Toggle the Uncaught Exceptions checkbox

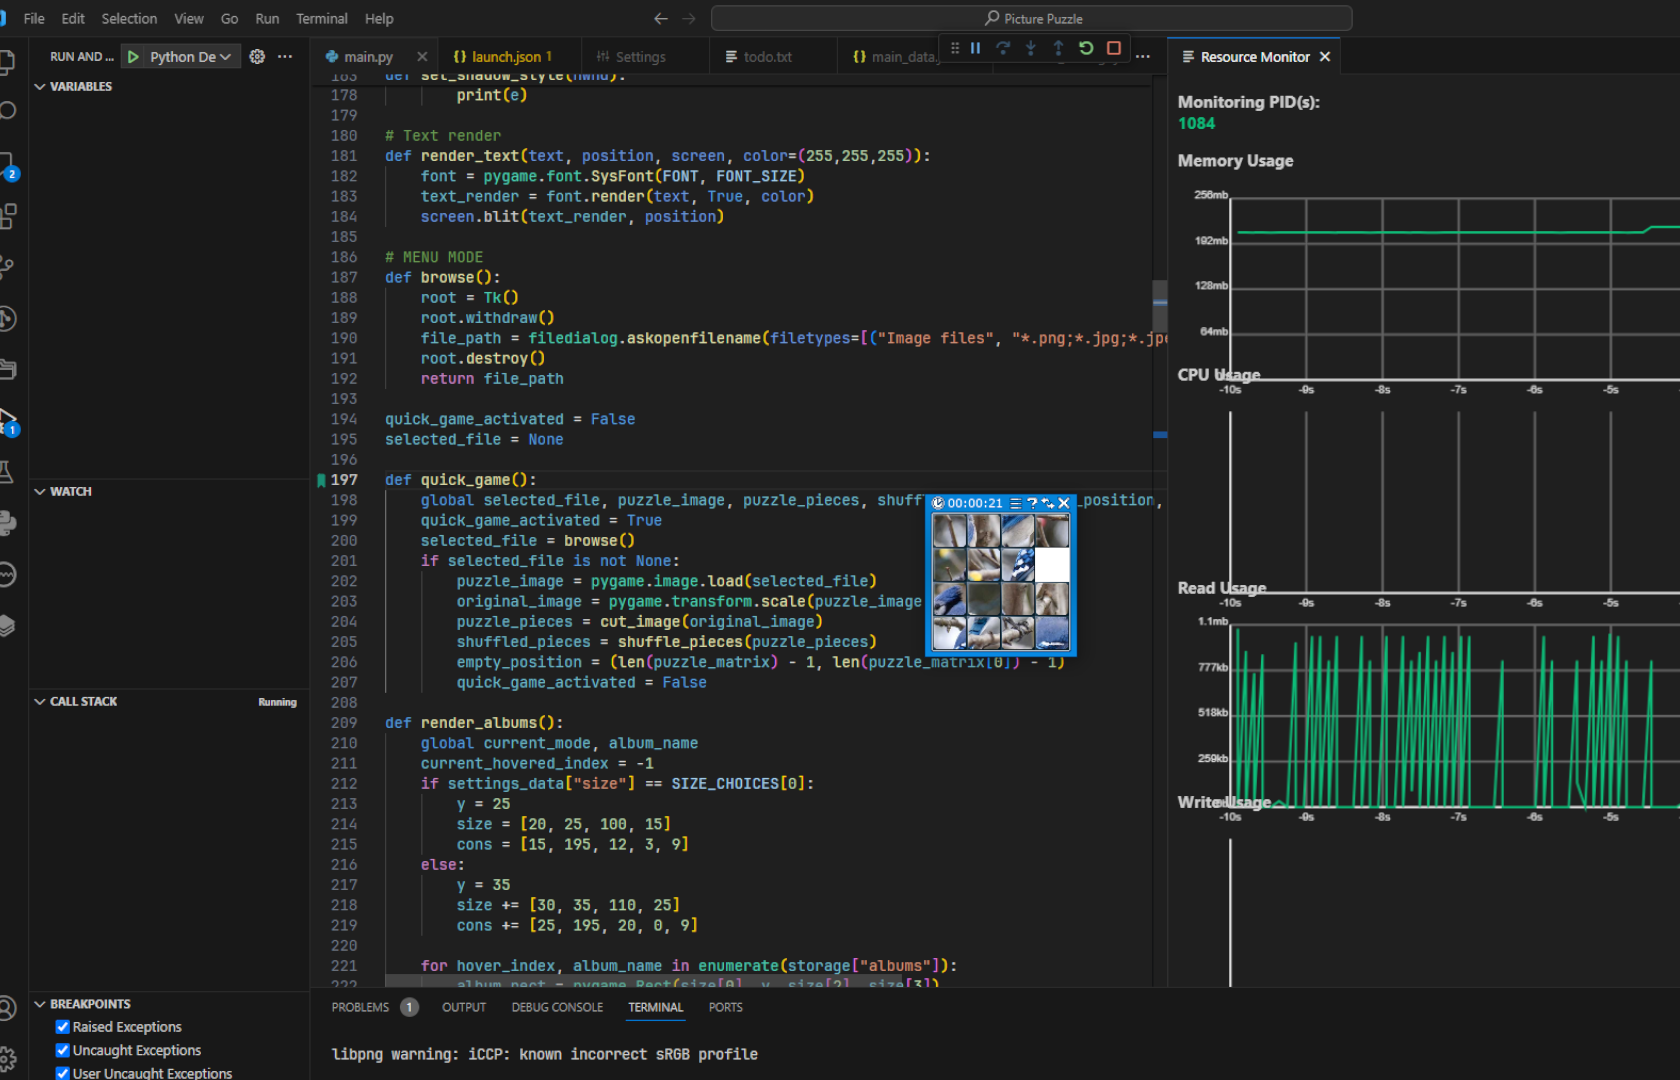[63, 1050]
